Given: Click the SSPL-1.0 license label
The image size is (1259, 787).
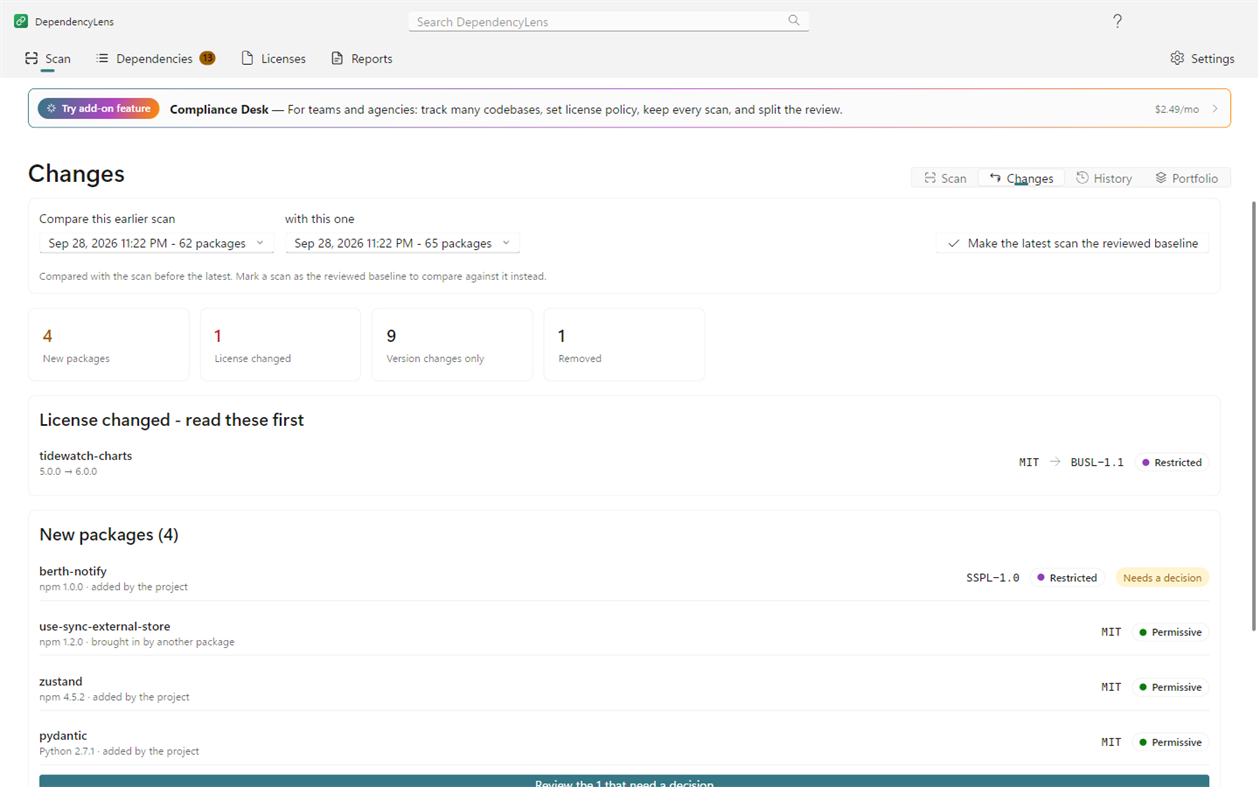Looking at the screenshot, I should point(993,578).
